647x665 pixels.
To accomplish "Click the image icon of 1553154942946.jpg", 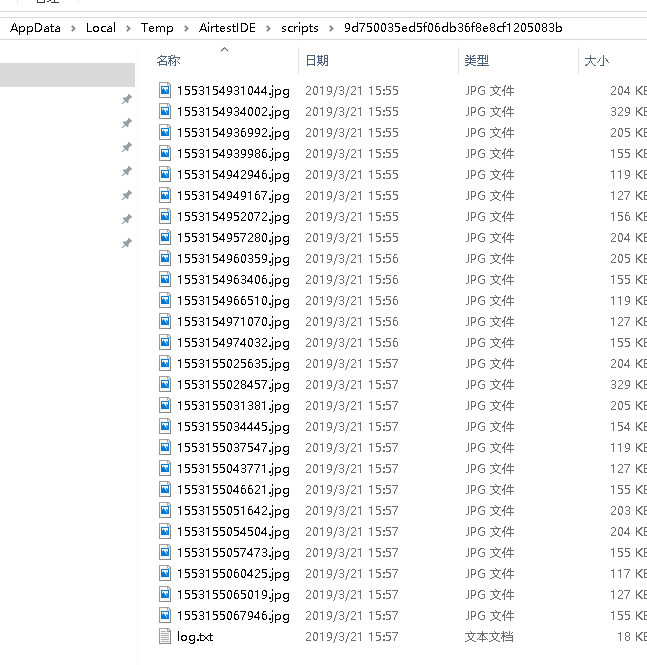I will pos(165,174).
